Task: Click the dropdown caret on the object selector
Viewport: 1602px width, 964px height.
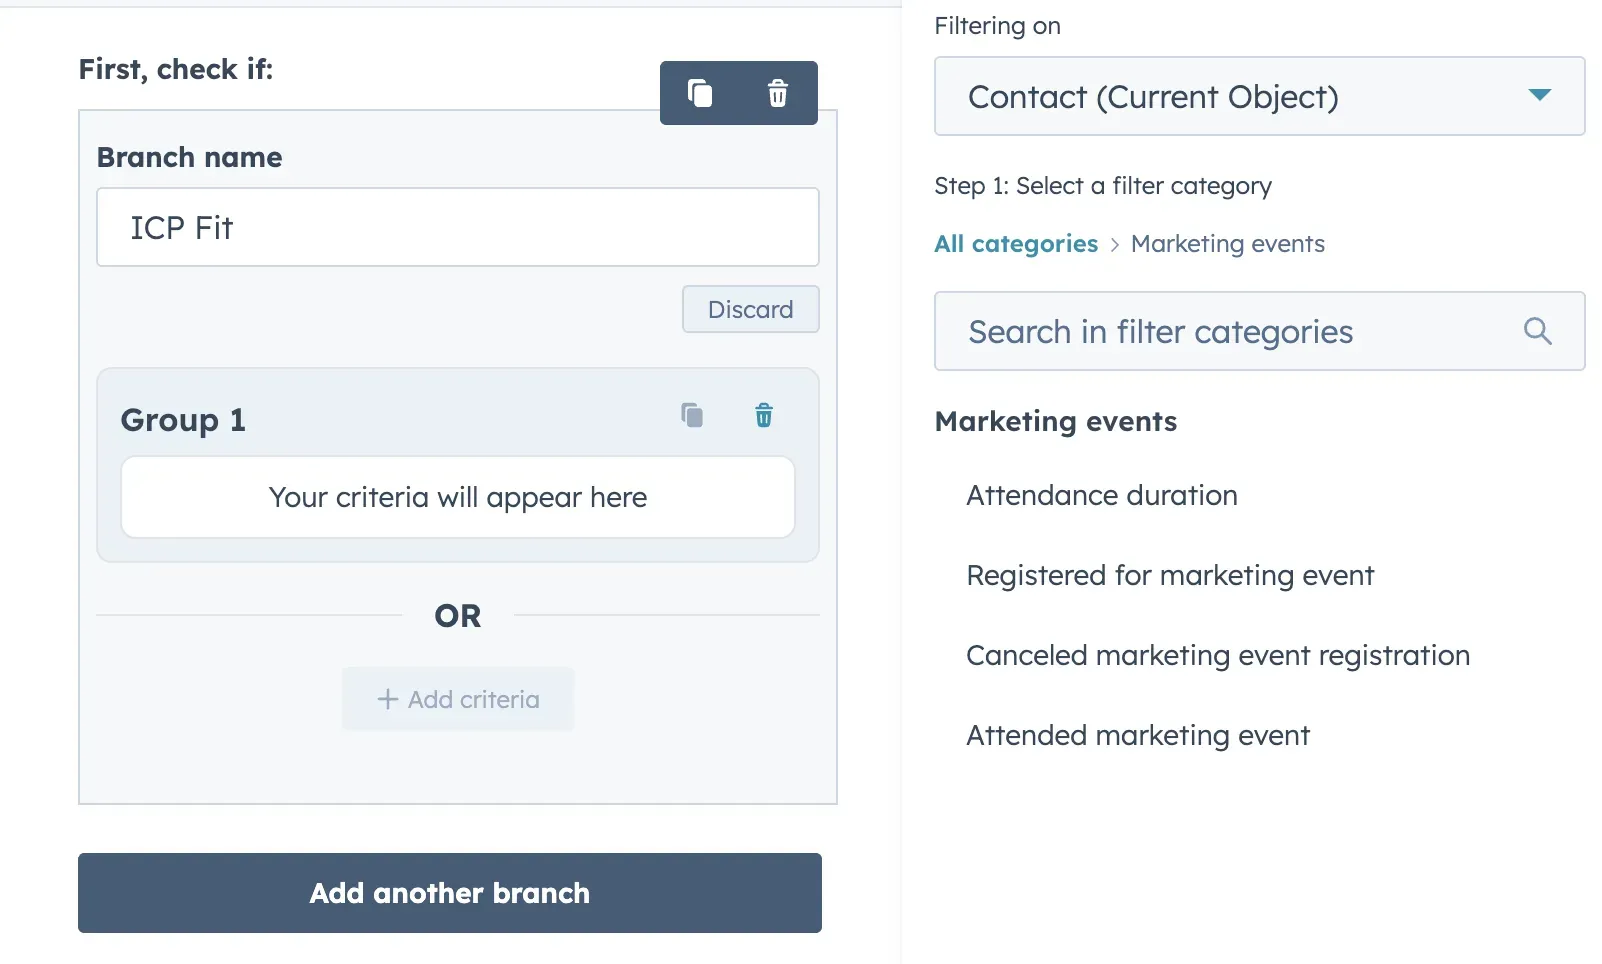Action: coord(1541,96)
